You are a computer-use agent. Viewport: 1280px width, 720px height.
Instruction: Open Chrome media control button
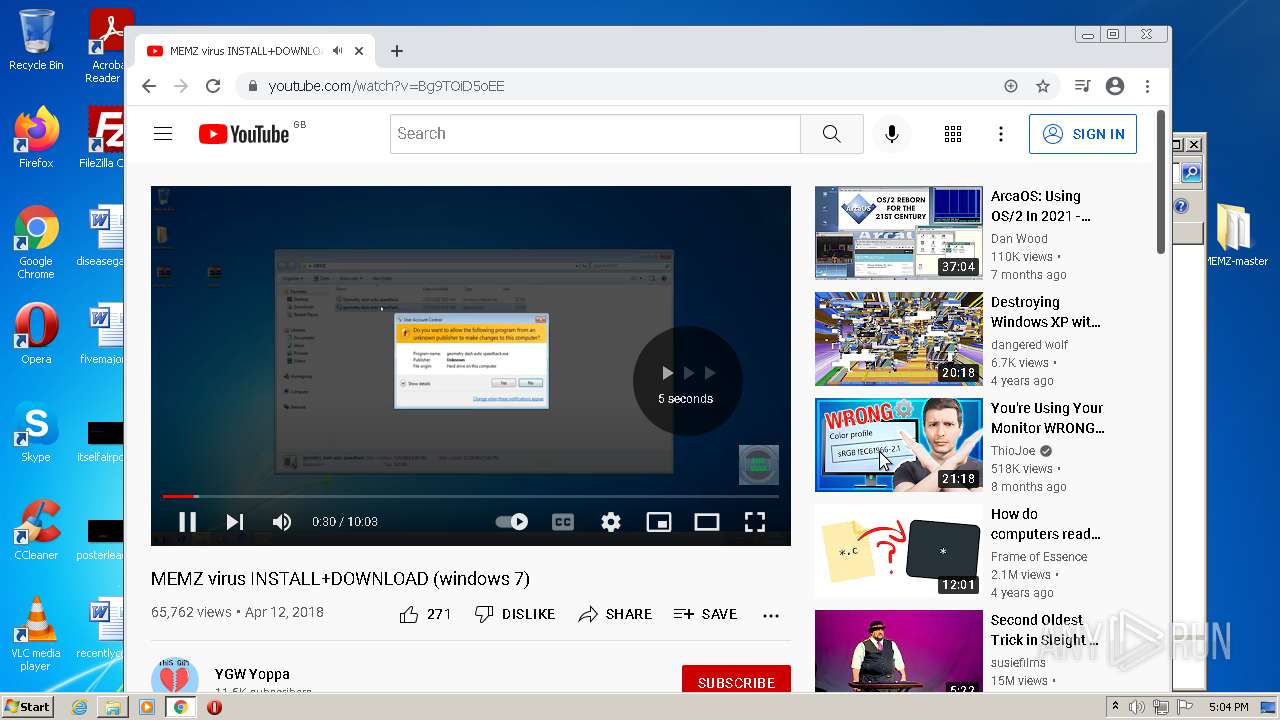pyautogui.click(x=1082, y=86)
